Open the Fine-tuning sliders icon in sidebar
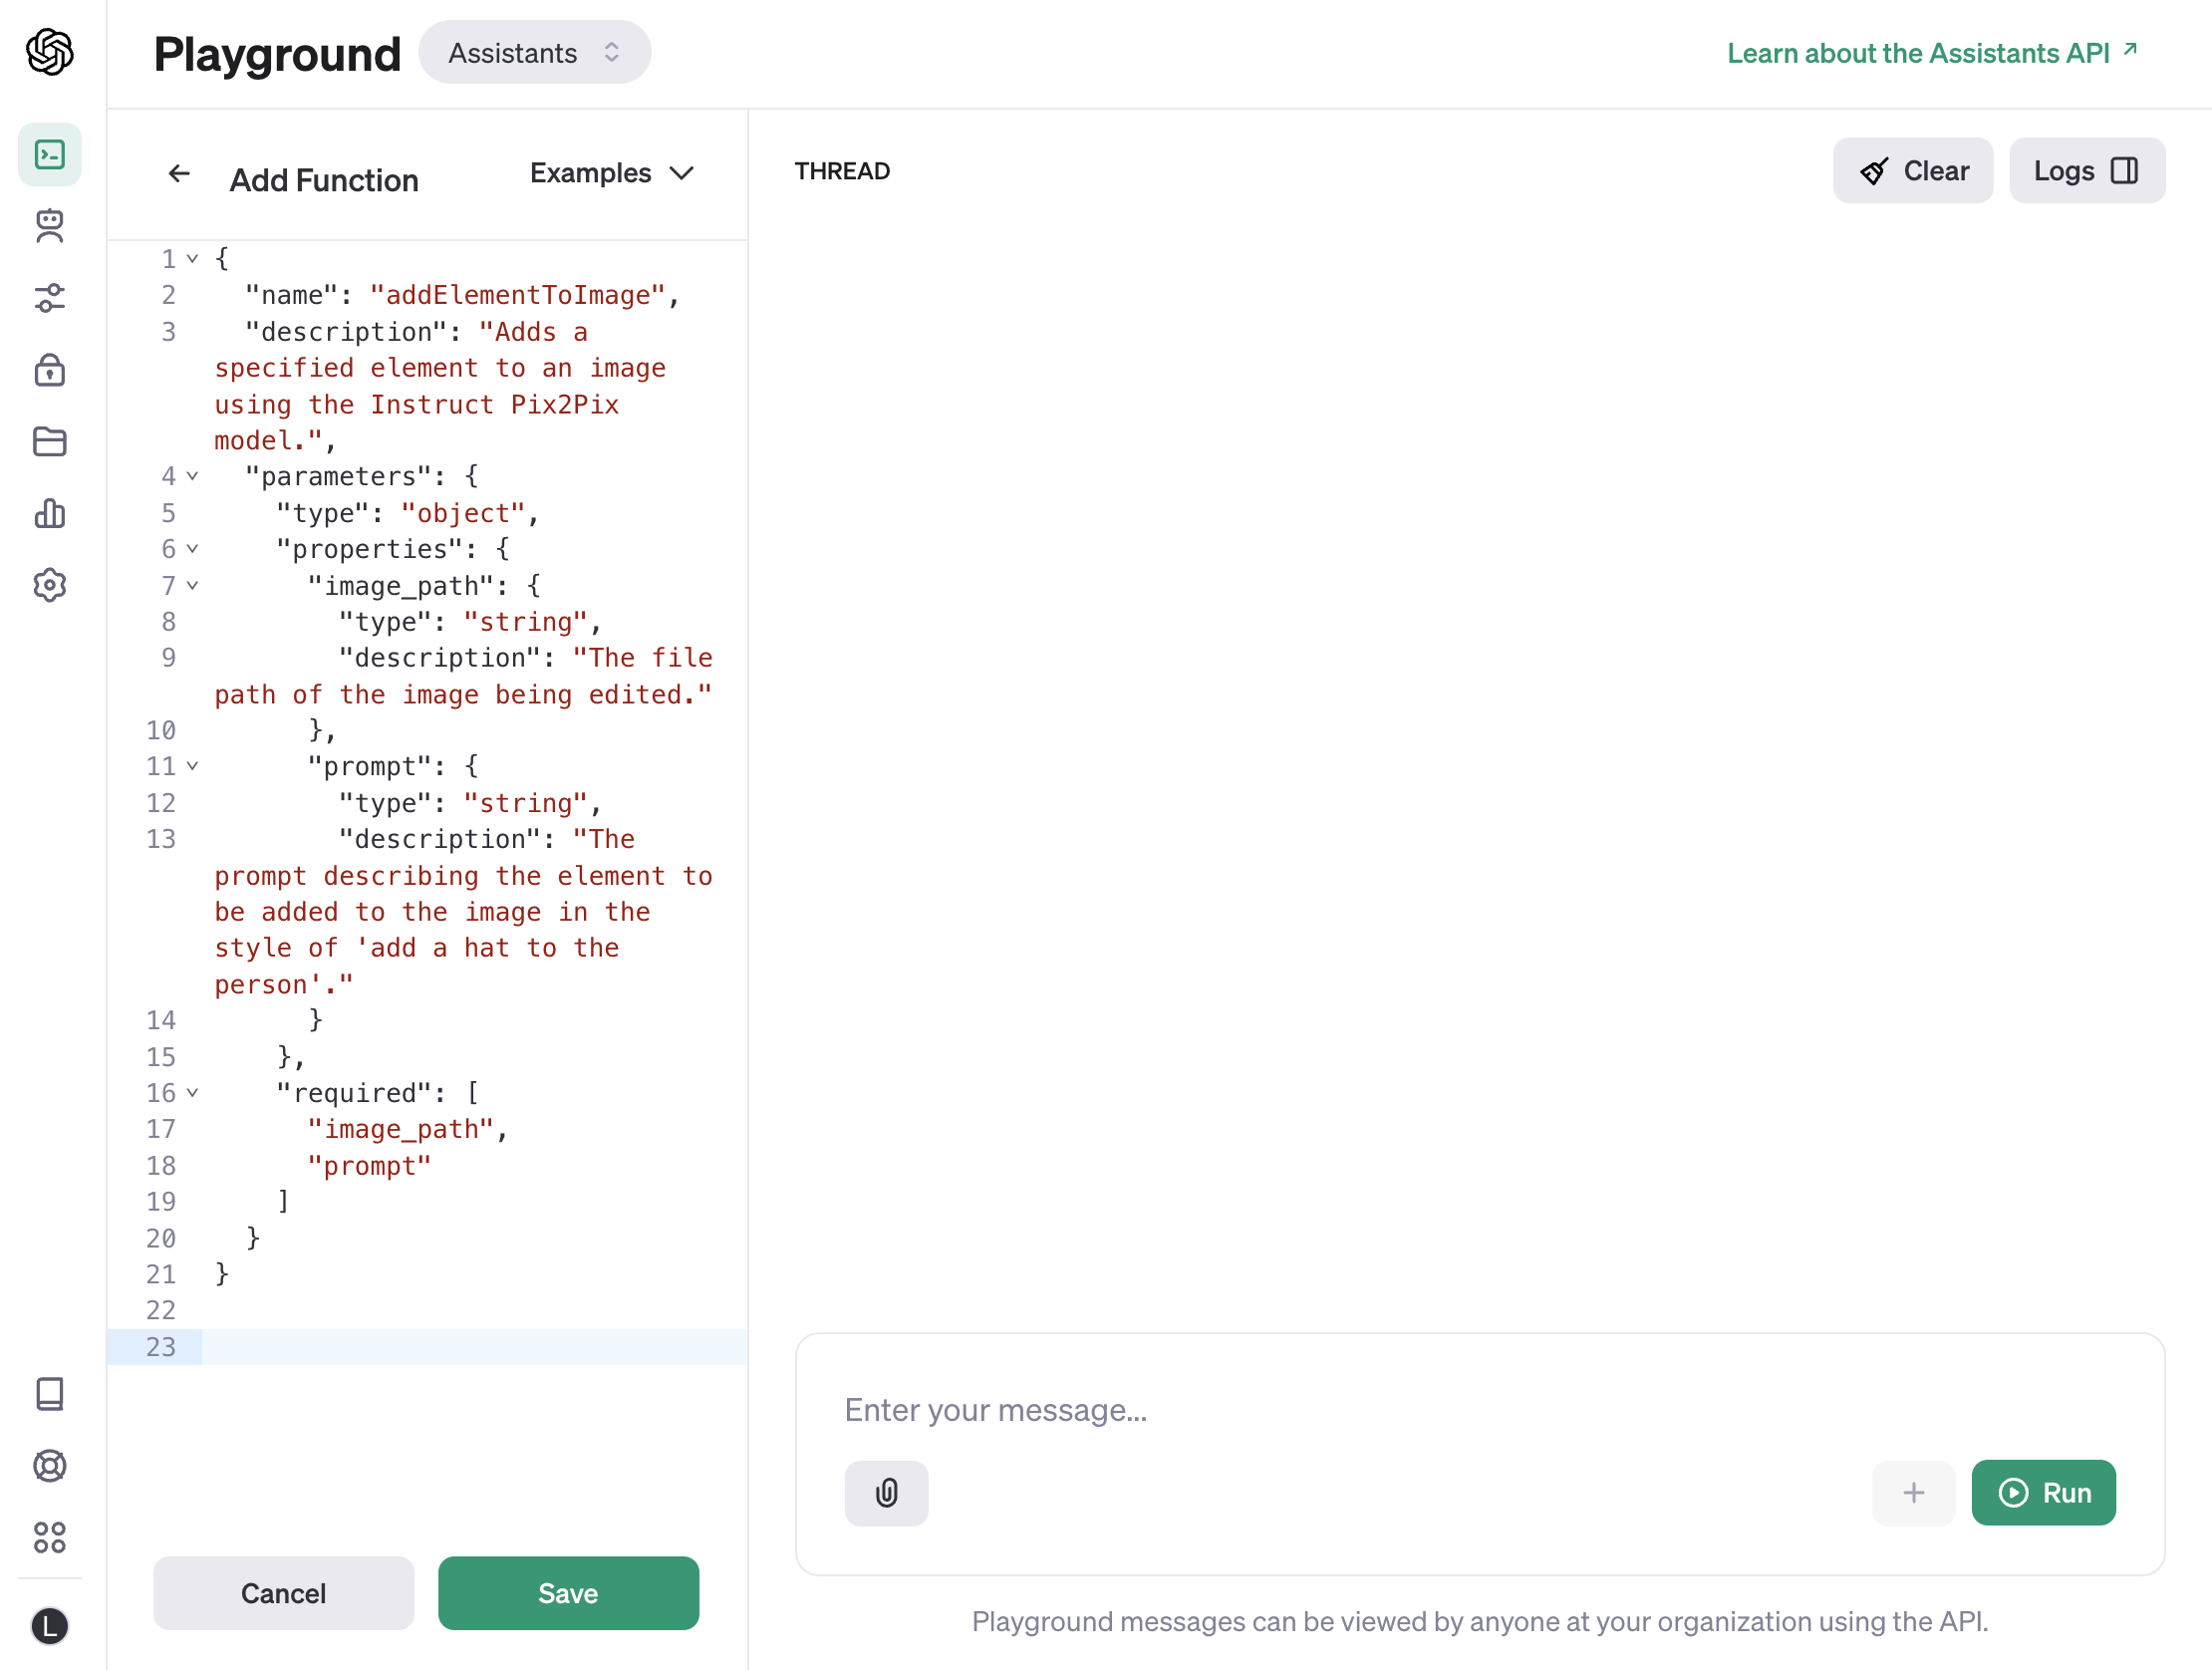This screenshot has height=1670, width=2212. pos(50,297)
